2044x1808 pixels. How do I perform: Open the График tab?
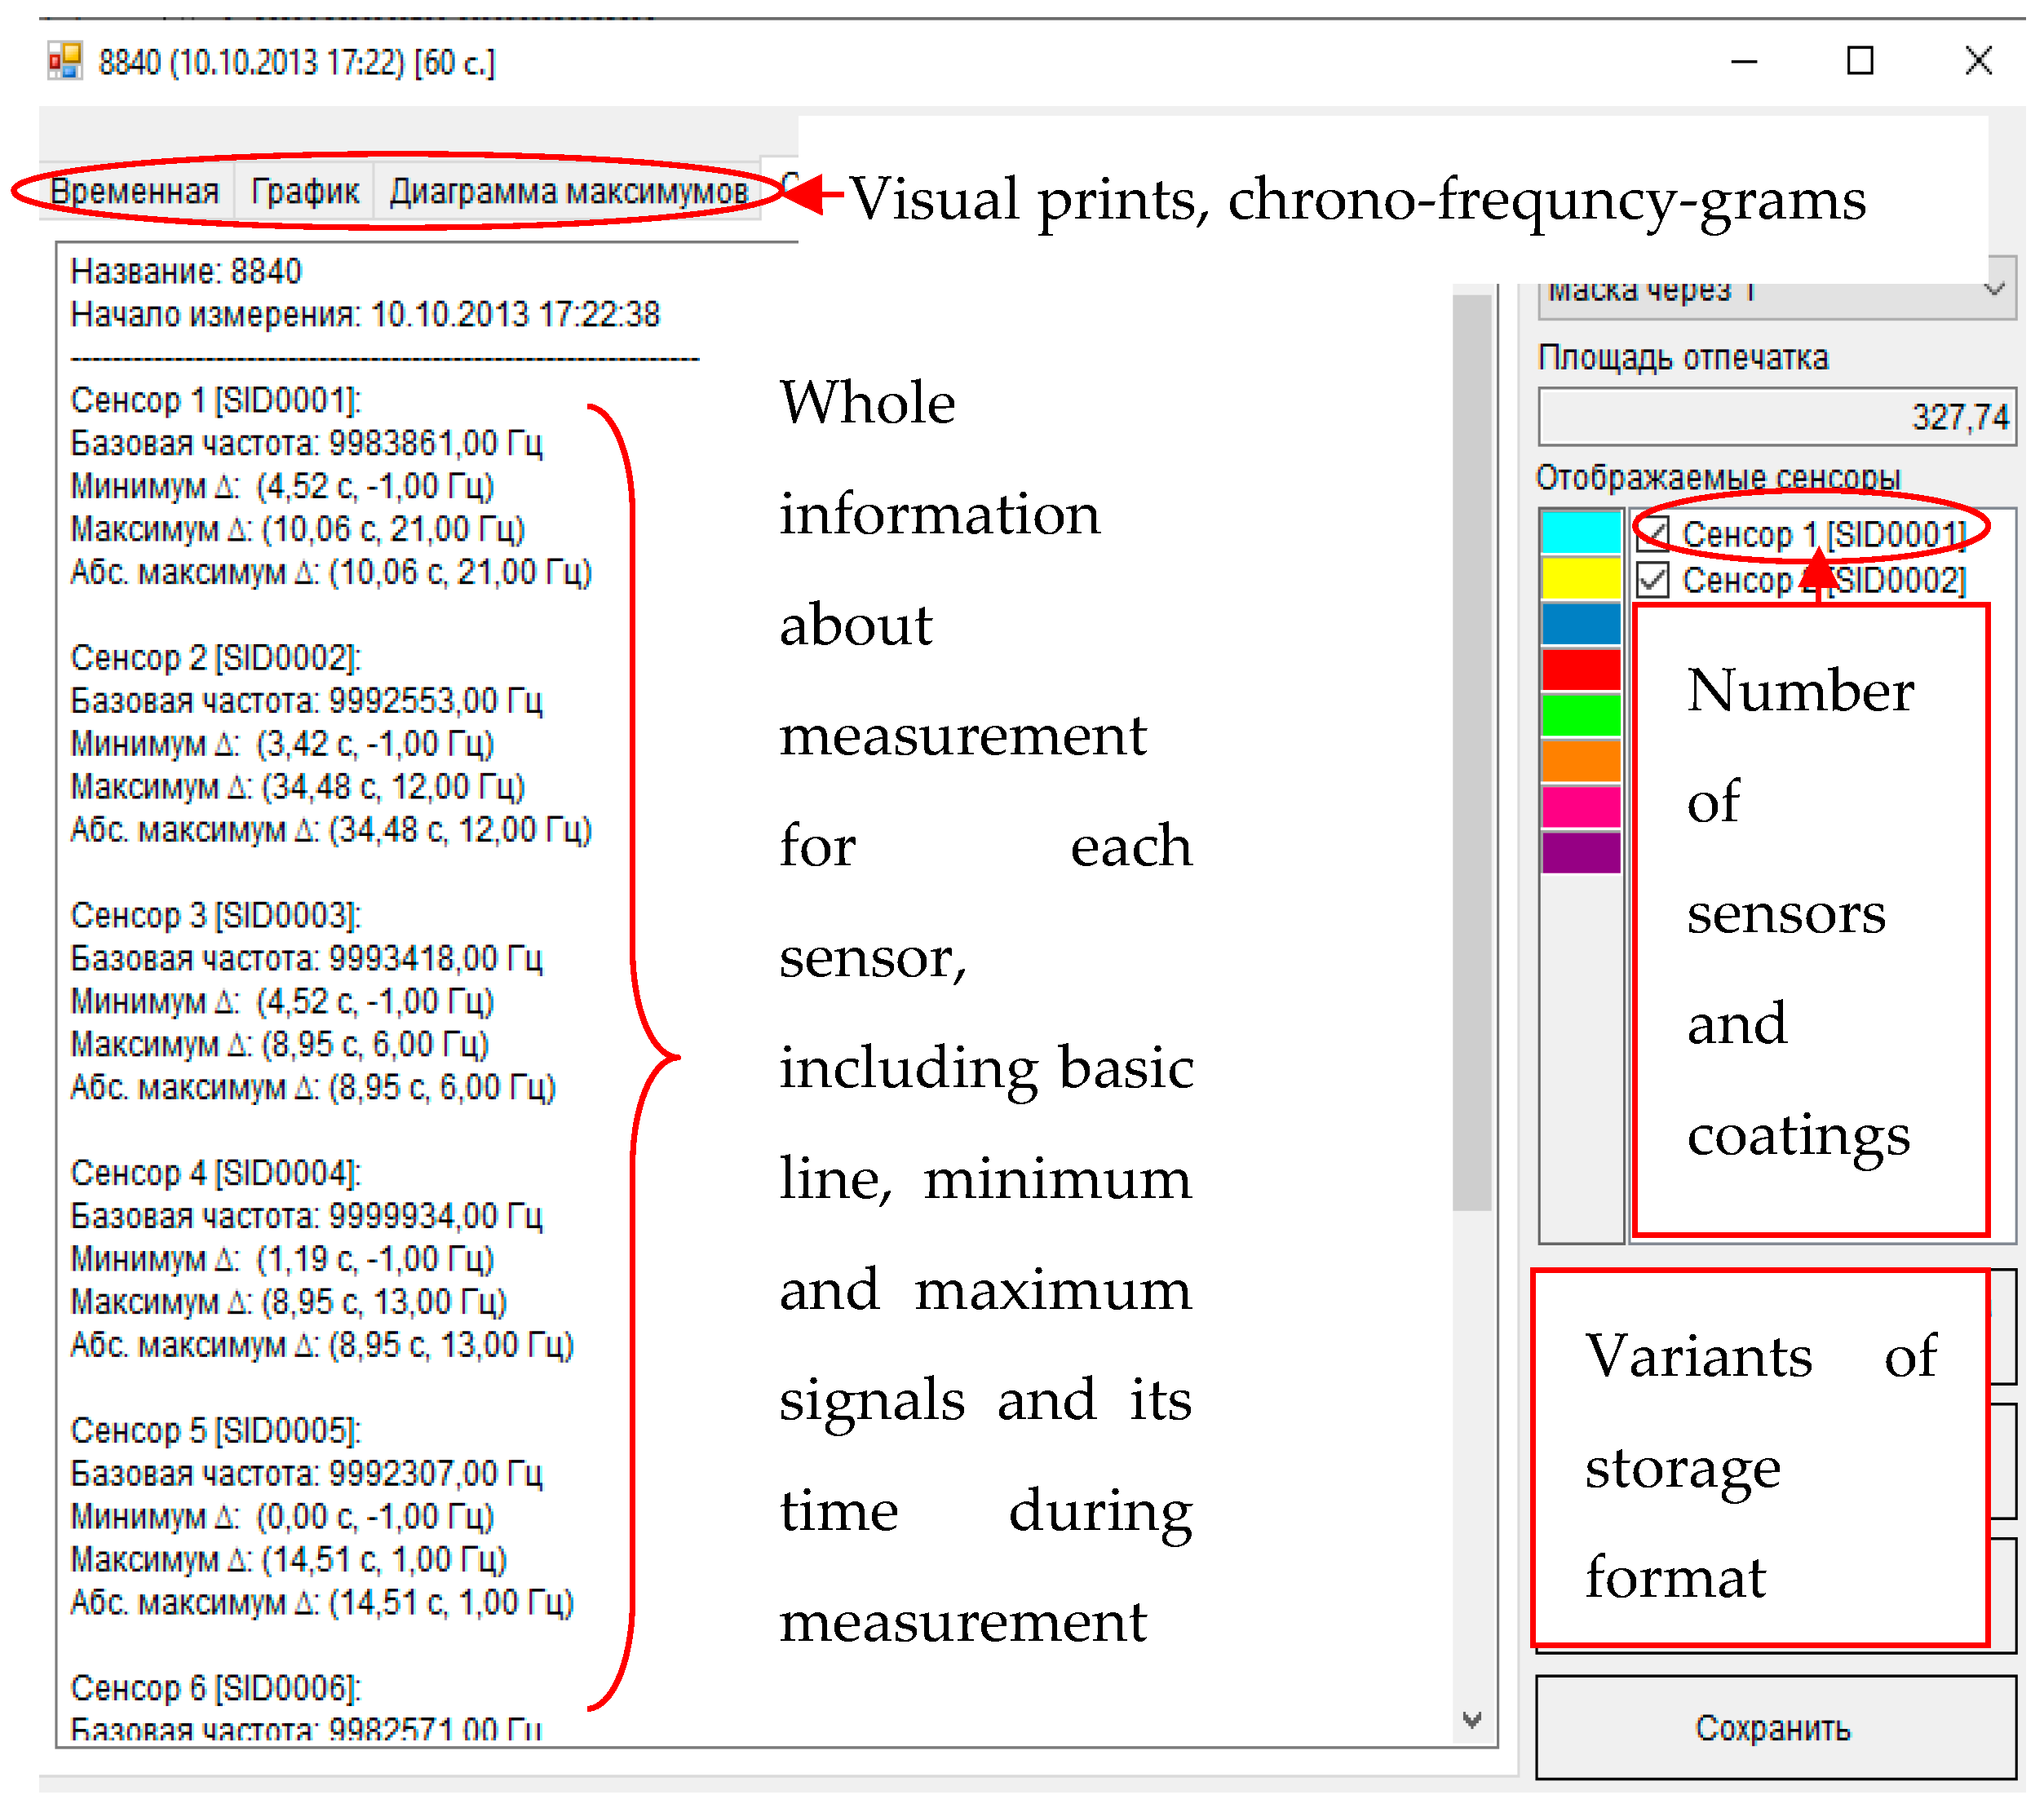tap(305, 191)
